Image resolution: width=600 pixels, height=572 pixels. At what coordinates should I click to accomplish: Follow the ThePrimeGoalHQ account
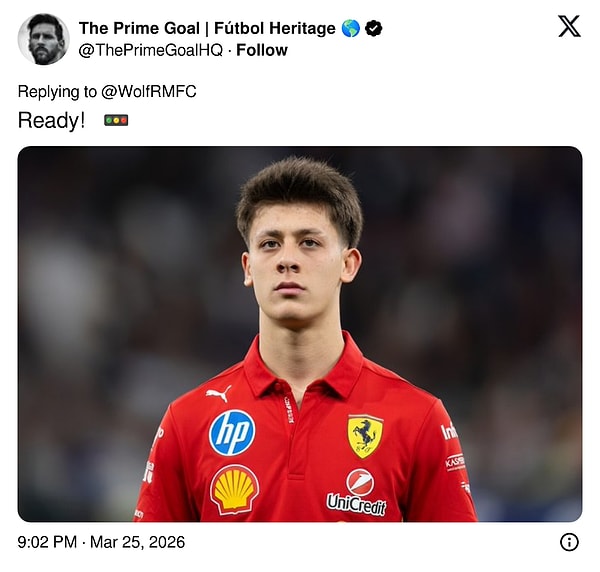pos(262,50)
